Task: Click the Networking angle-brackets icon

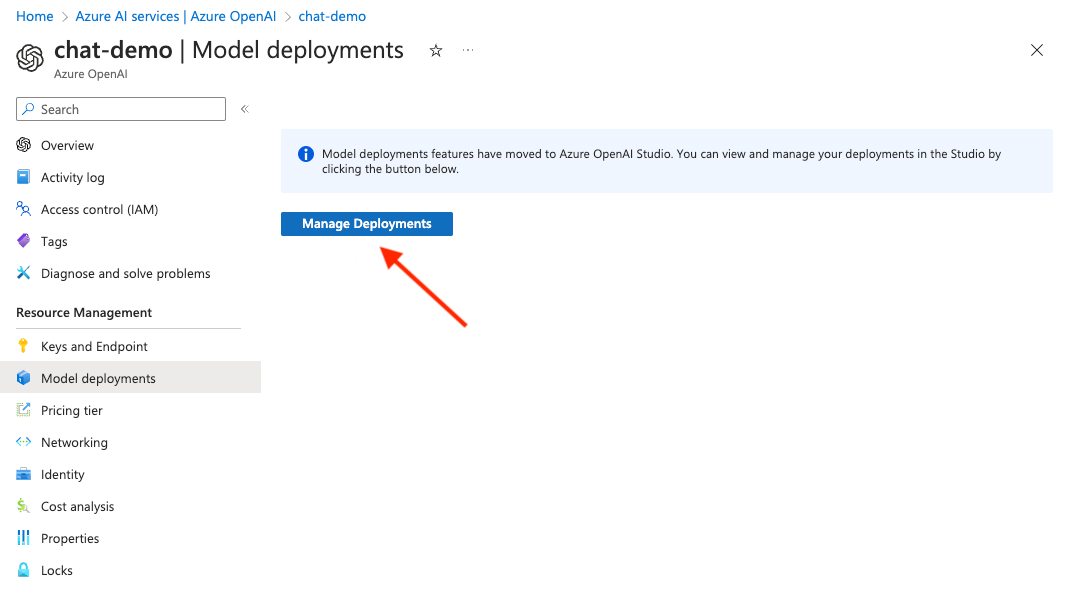Action: coord(25,442)
